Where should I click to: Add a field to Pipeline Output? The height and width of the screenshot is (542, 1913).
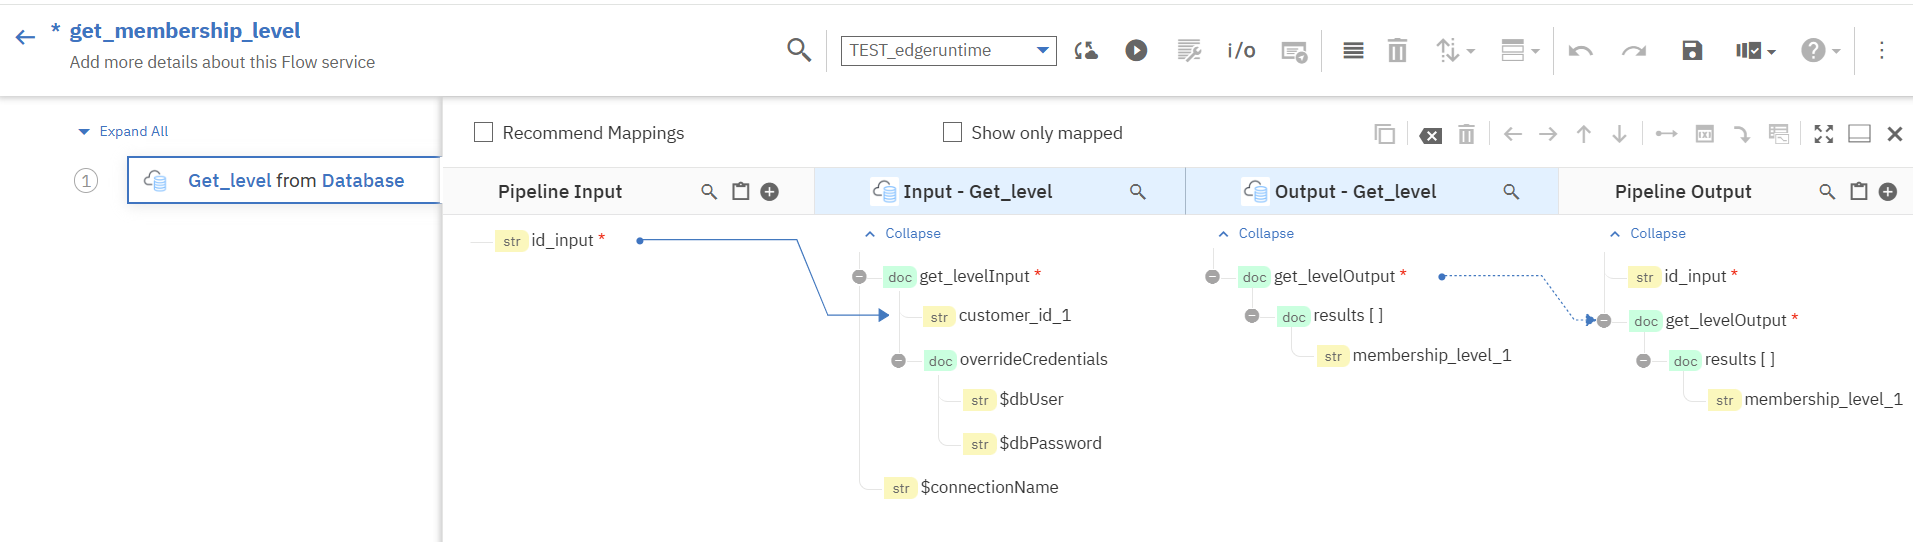click(1888, 192)
